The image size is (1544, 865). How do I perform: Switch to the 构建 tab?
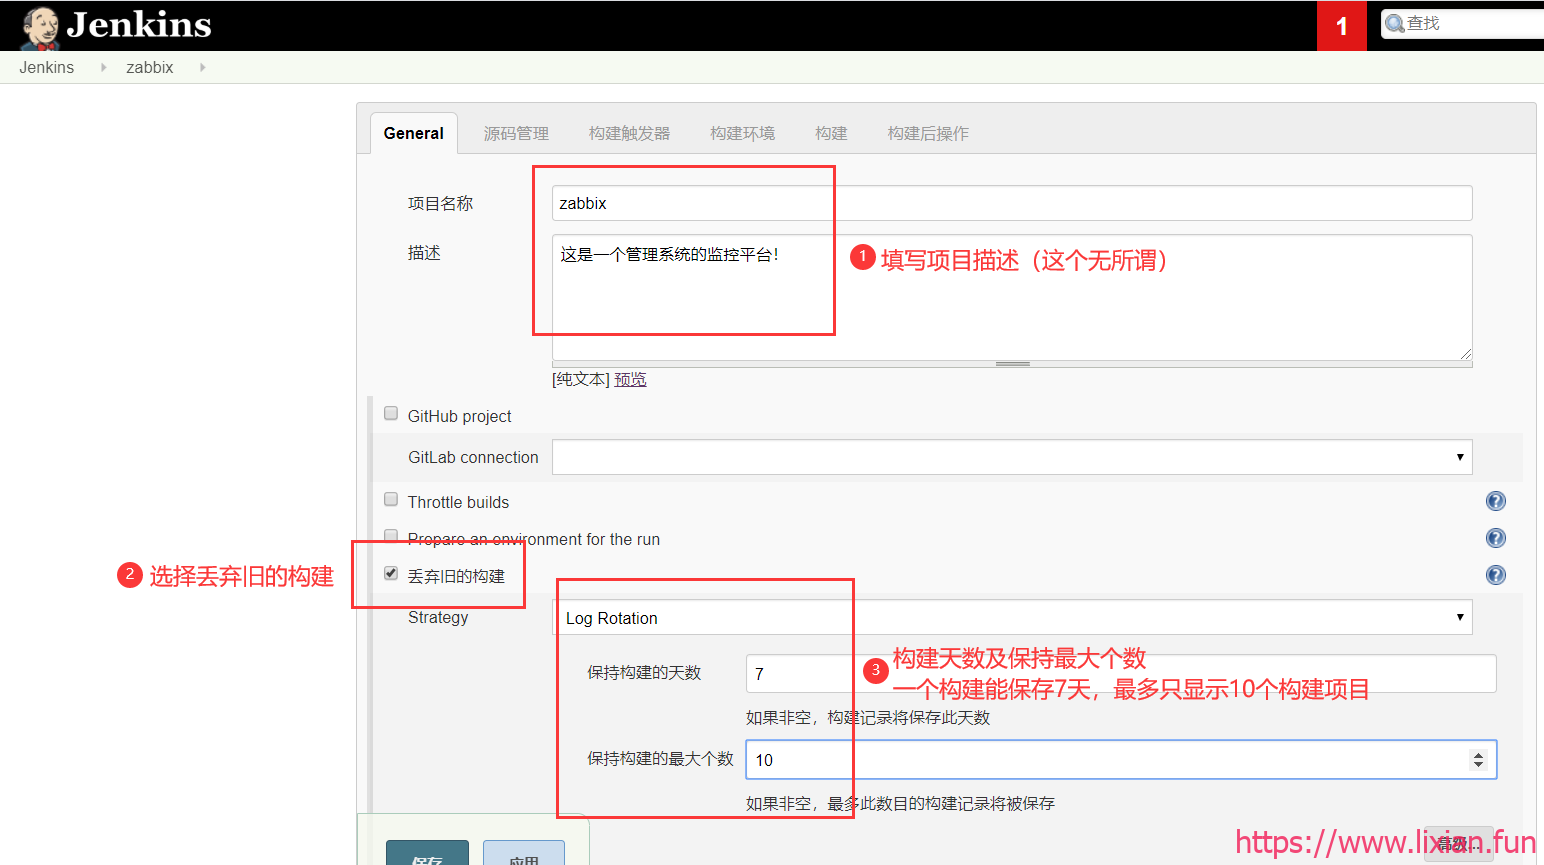pos(831,133)
